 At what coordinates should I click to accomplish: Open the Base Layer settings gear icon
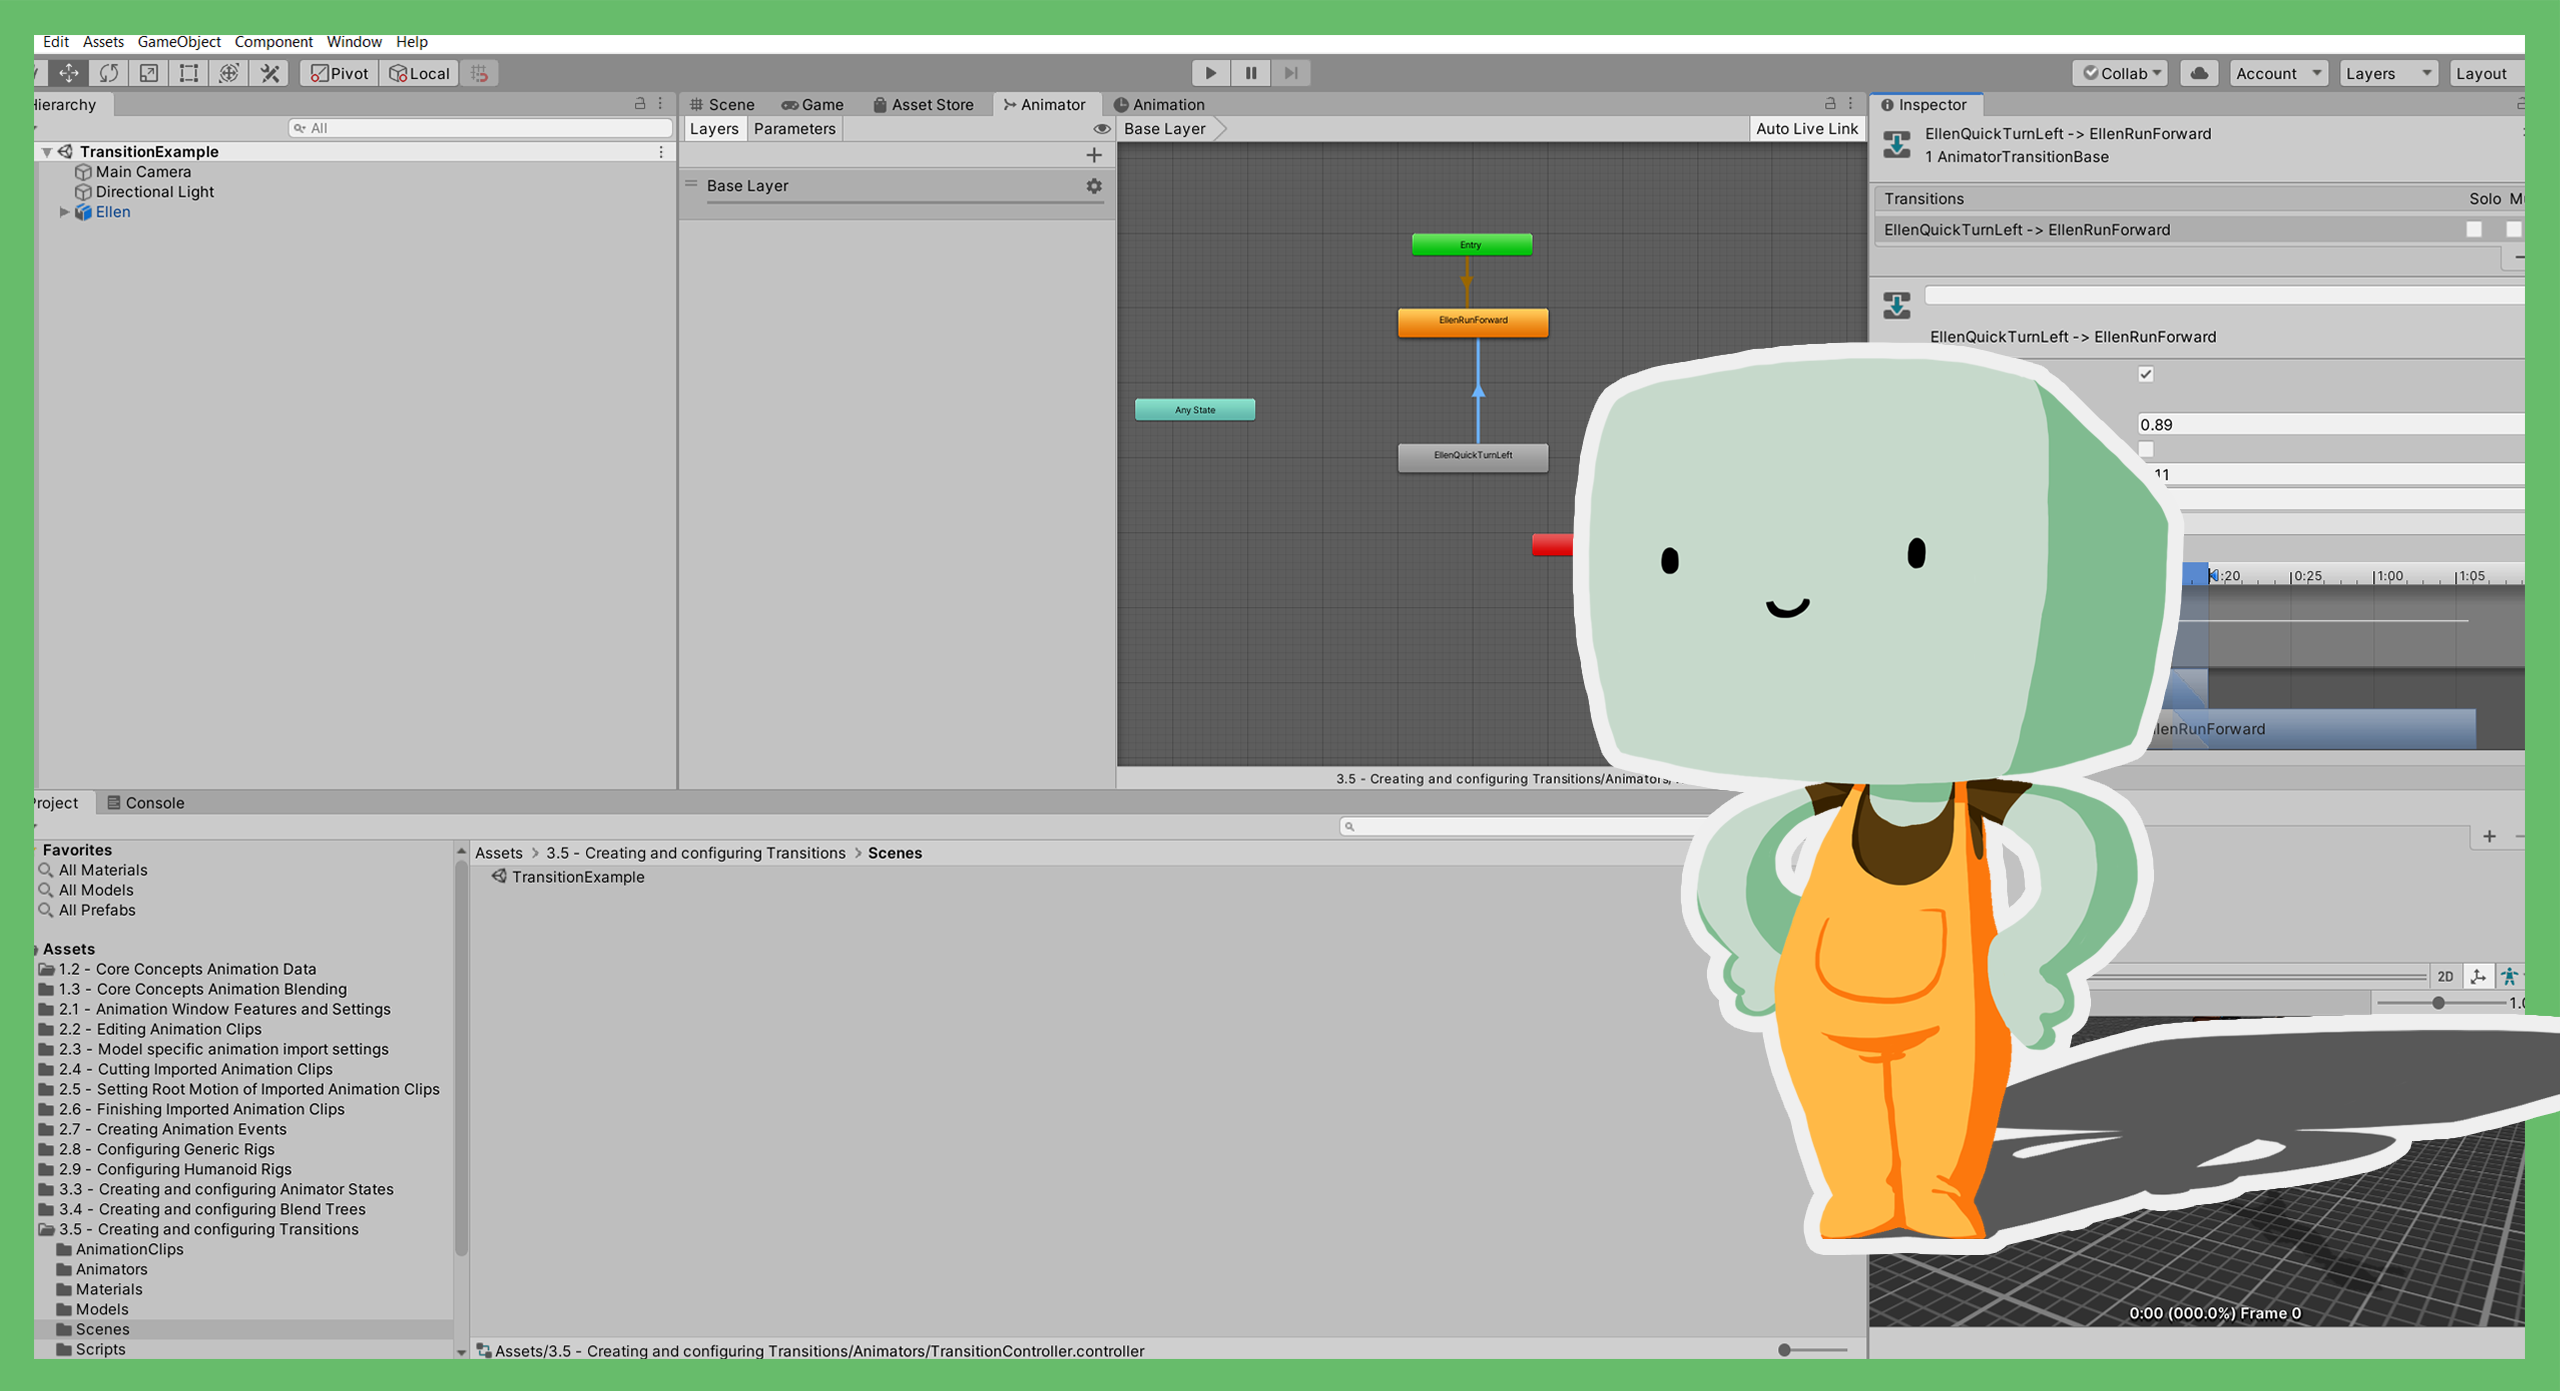tap(1093, 186)
